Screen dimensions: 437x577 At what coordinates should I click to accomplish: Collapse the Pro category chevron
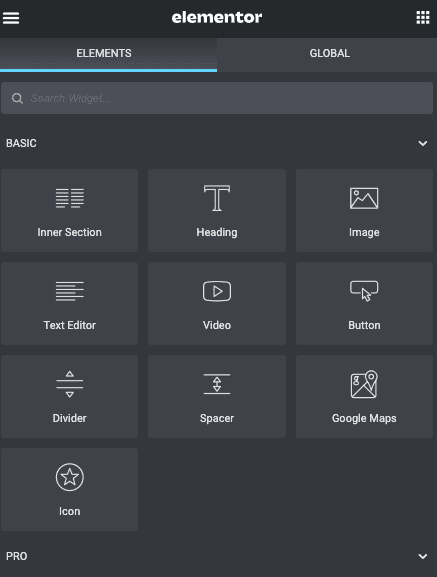pos(423,556)
